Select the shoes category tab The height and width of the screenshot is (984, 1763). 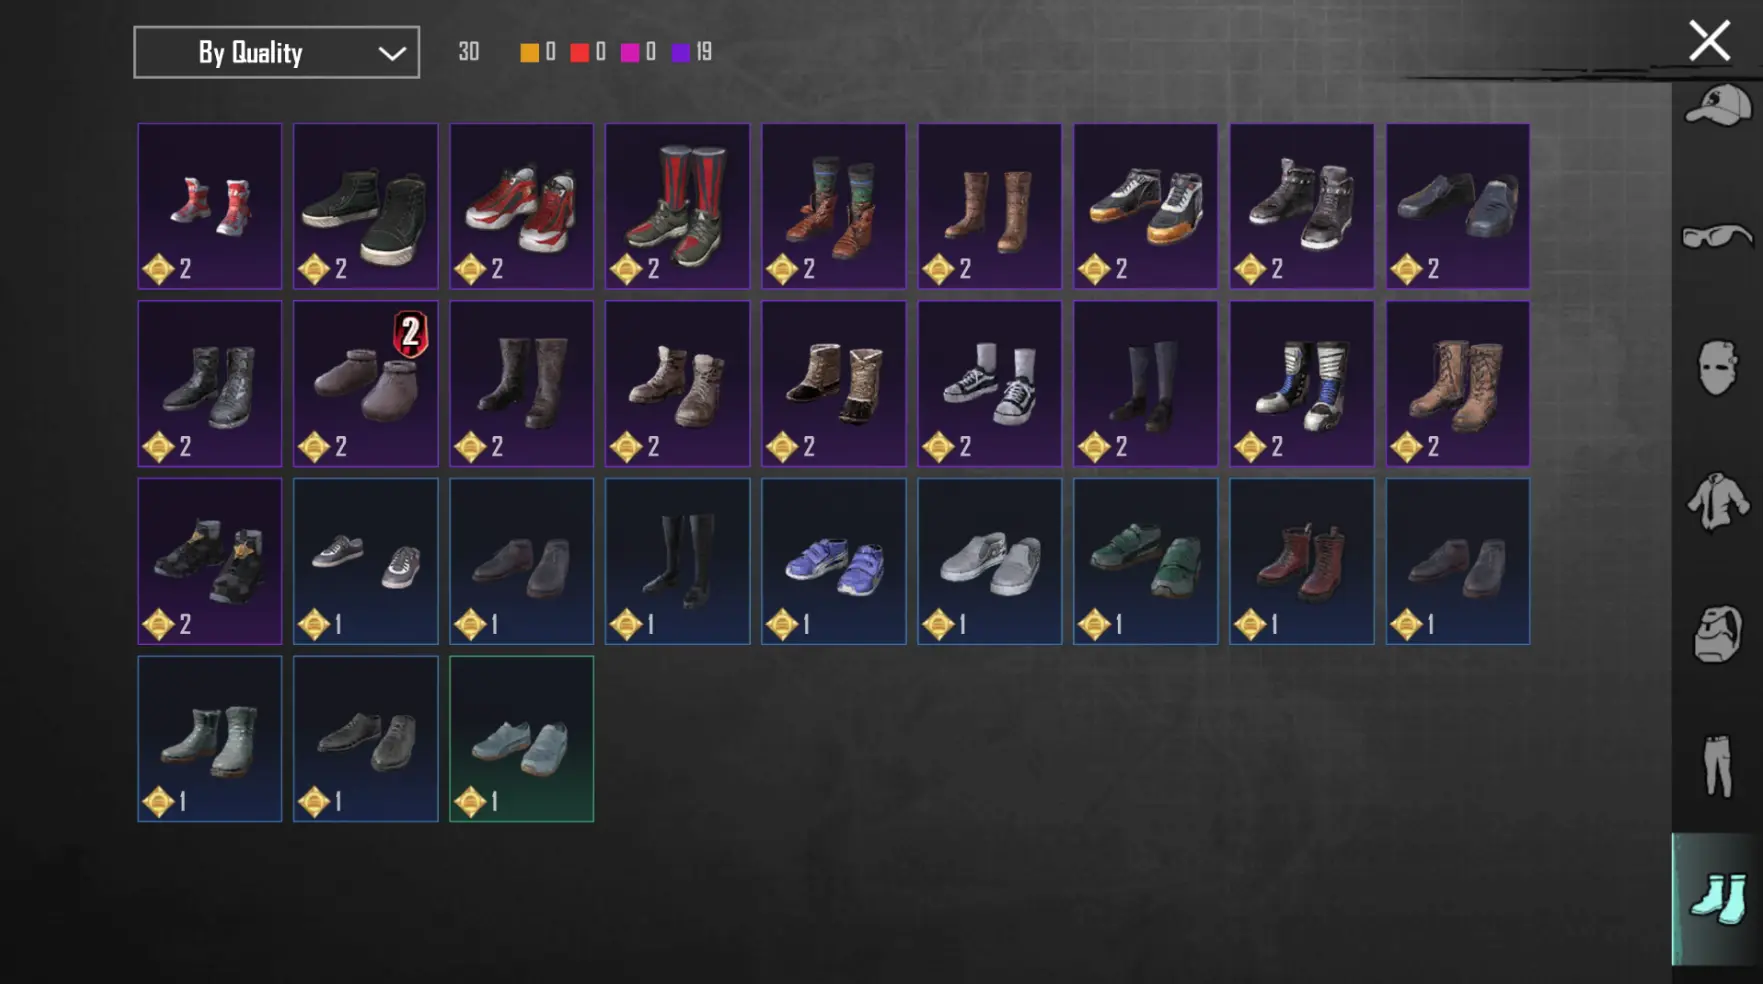coord(1718,898)
